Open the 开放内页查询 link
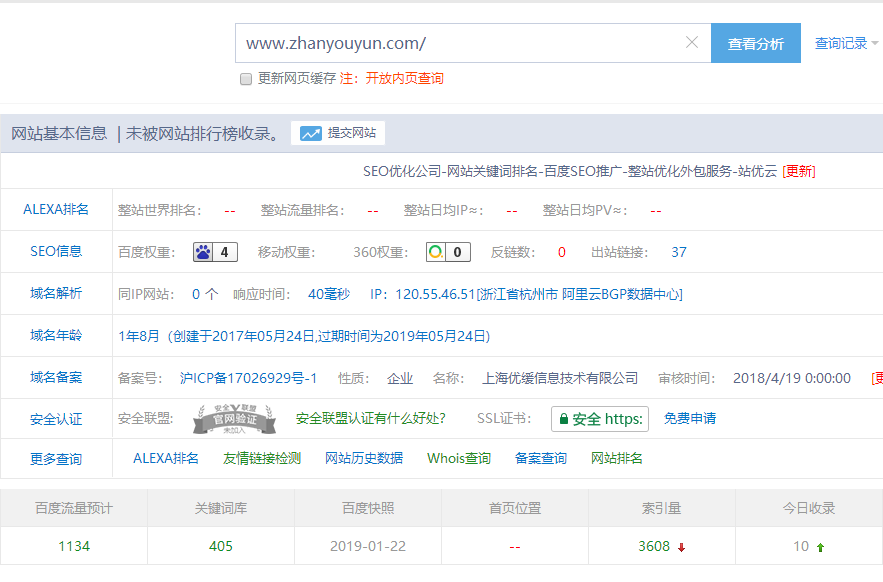This screenshot has height=582, width=883. 404,78
